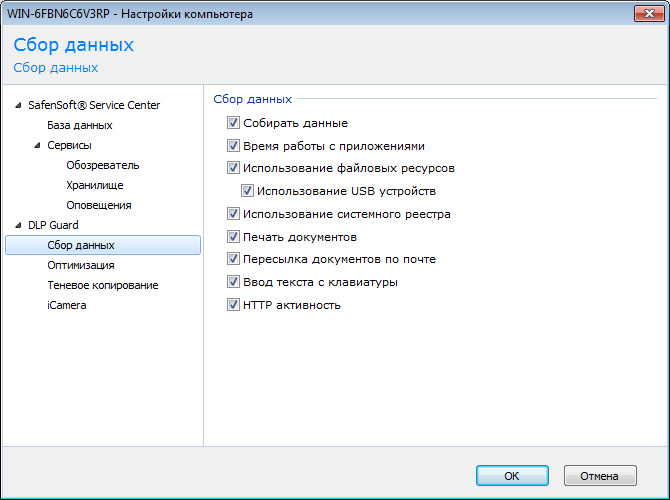Select Обозреватель in the tree
The height and width of the screenshot is (500, 670).
[x=102, y=165]
